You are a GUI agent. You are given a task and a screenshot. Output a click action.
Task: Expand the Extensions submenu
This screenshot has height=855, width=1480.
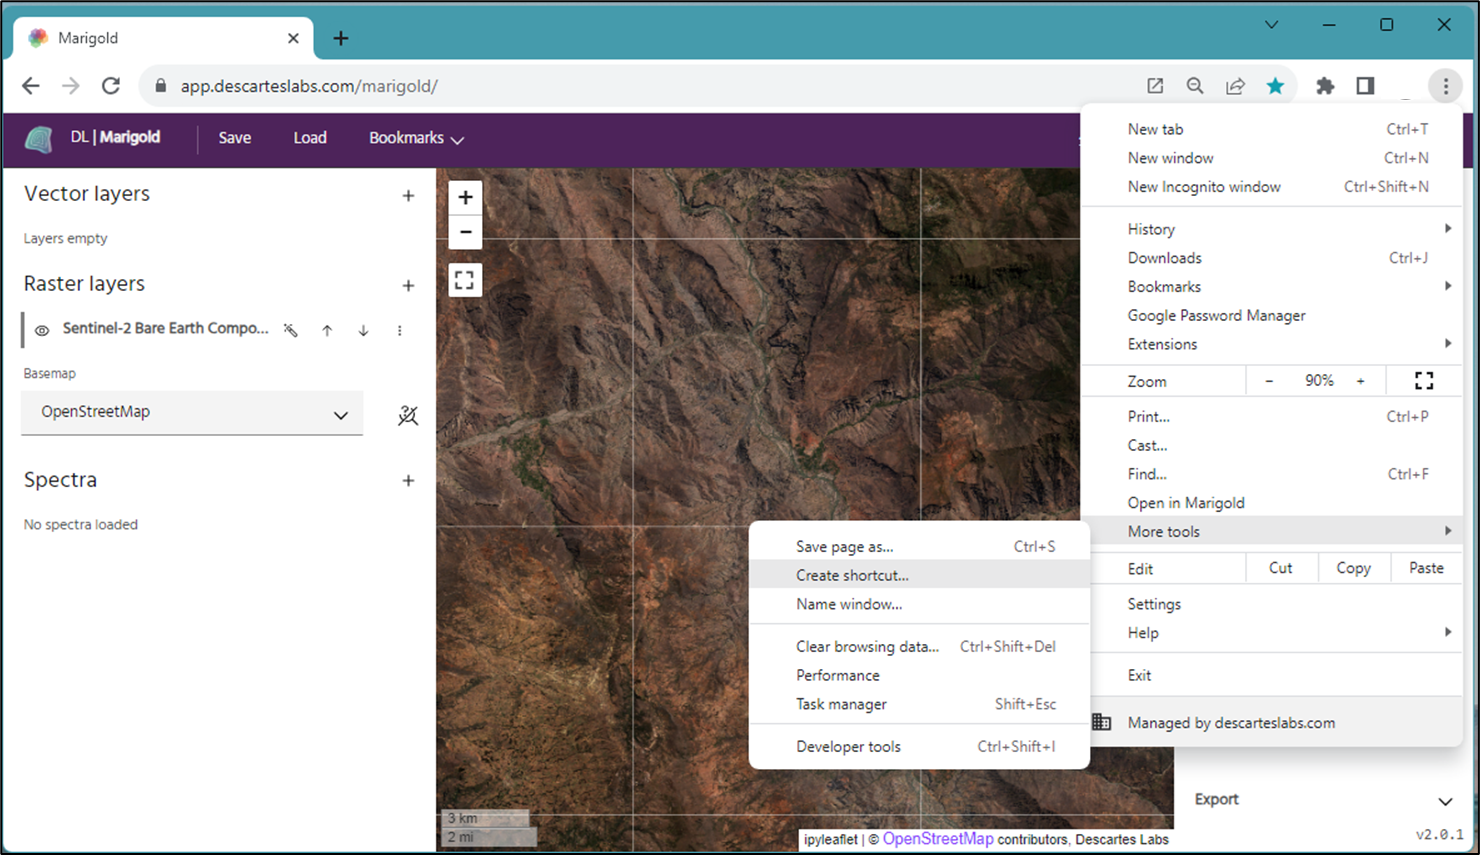(1272, 344)
